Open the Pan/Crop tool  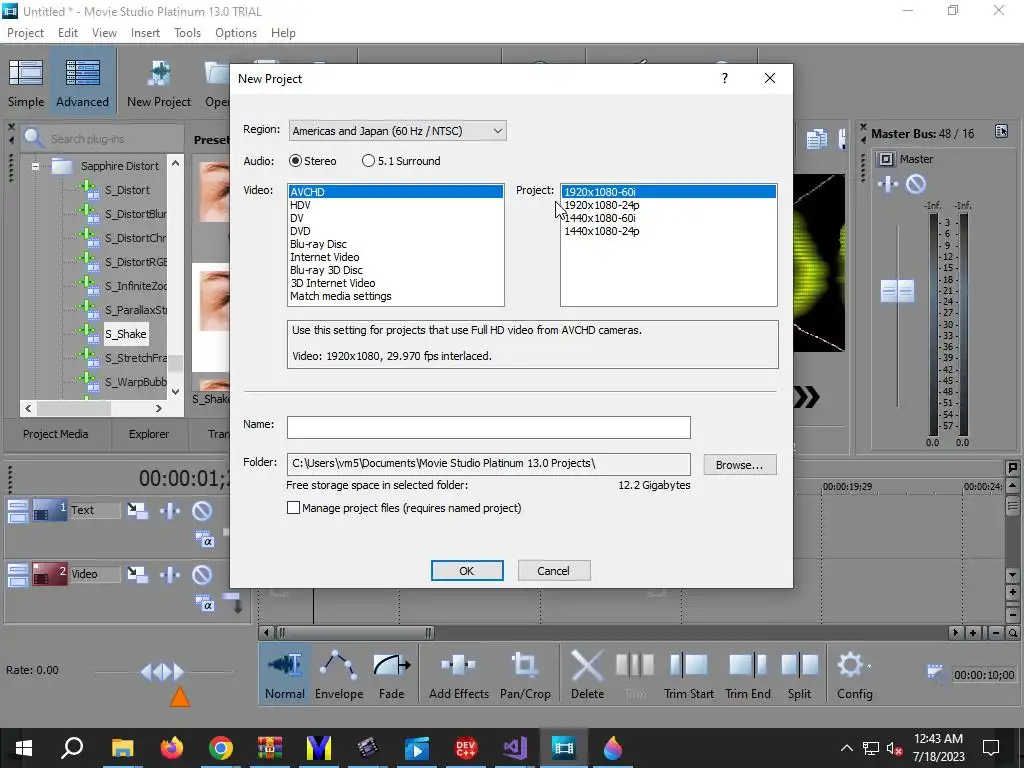[525, 676]
